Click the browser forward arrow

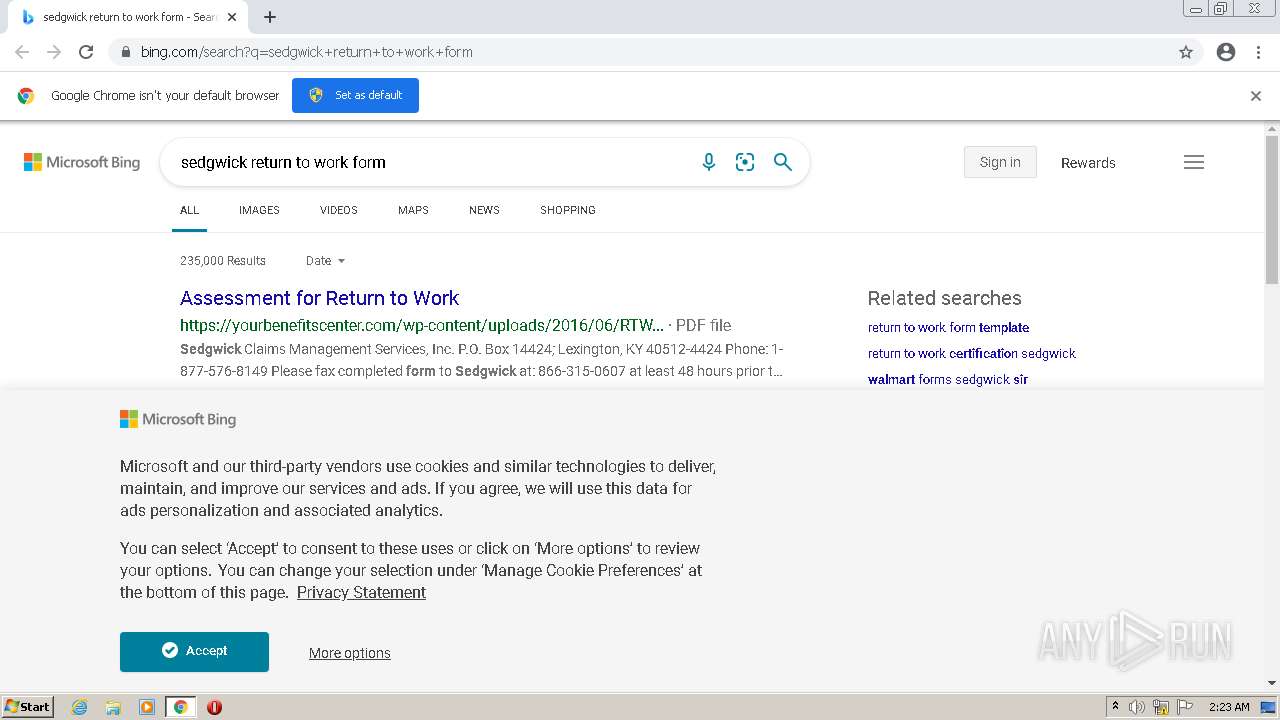point(54,52)
